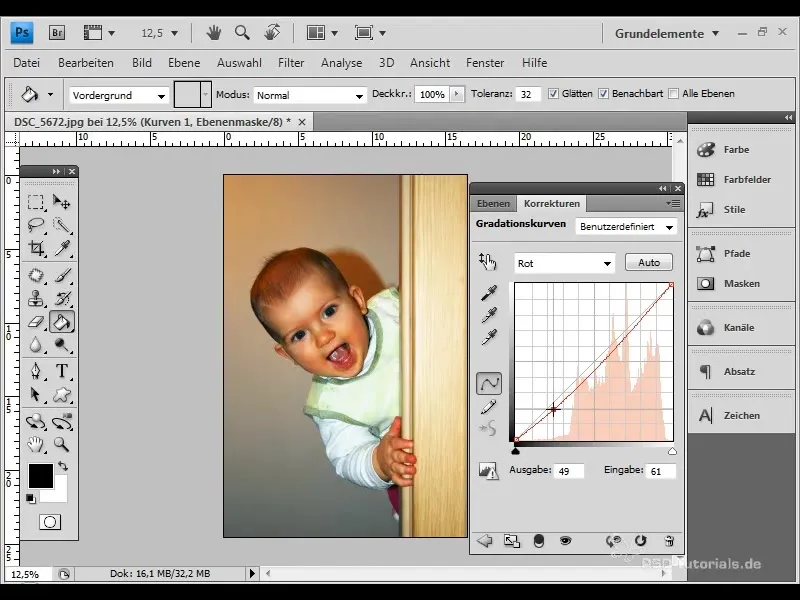Select the History Brush tool

click(62, 298)
